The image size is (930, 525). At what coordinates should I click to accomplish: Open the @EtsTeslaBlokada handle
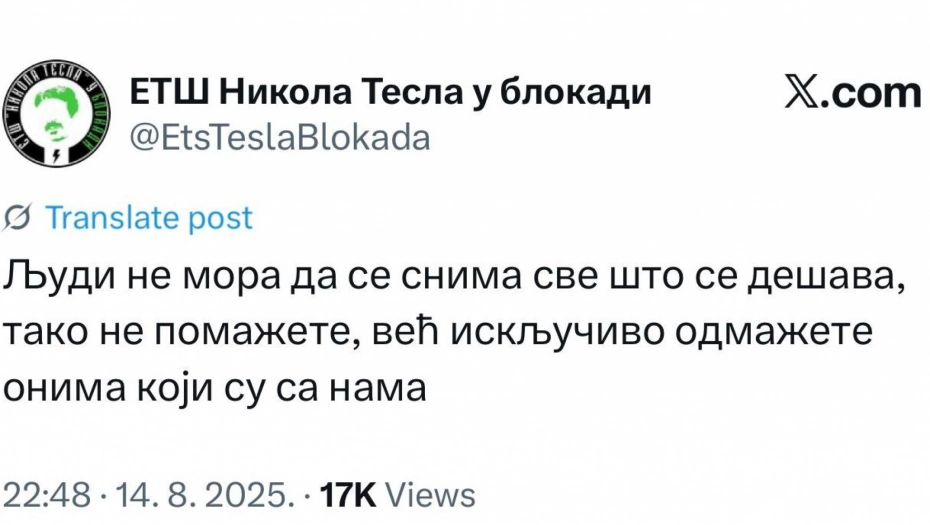tap(280, 138)
